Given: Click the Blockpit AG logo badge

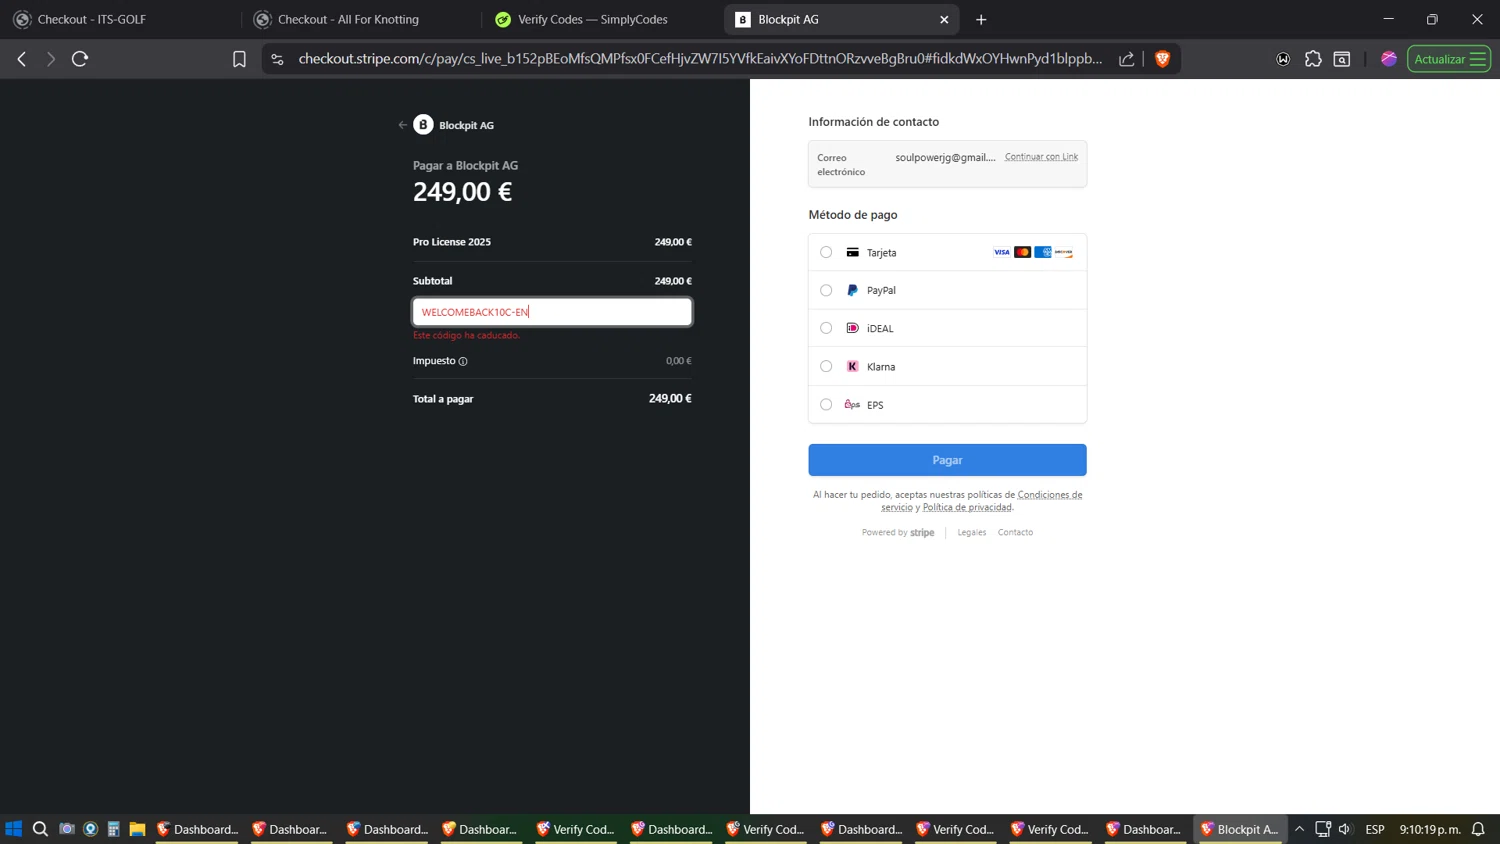Looking at the screenshot, I should pos(423,124).
